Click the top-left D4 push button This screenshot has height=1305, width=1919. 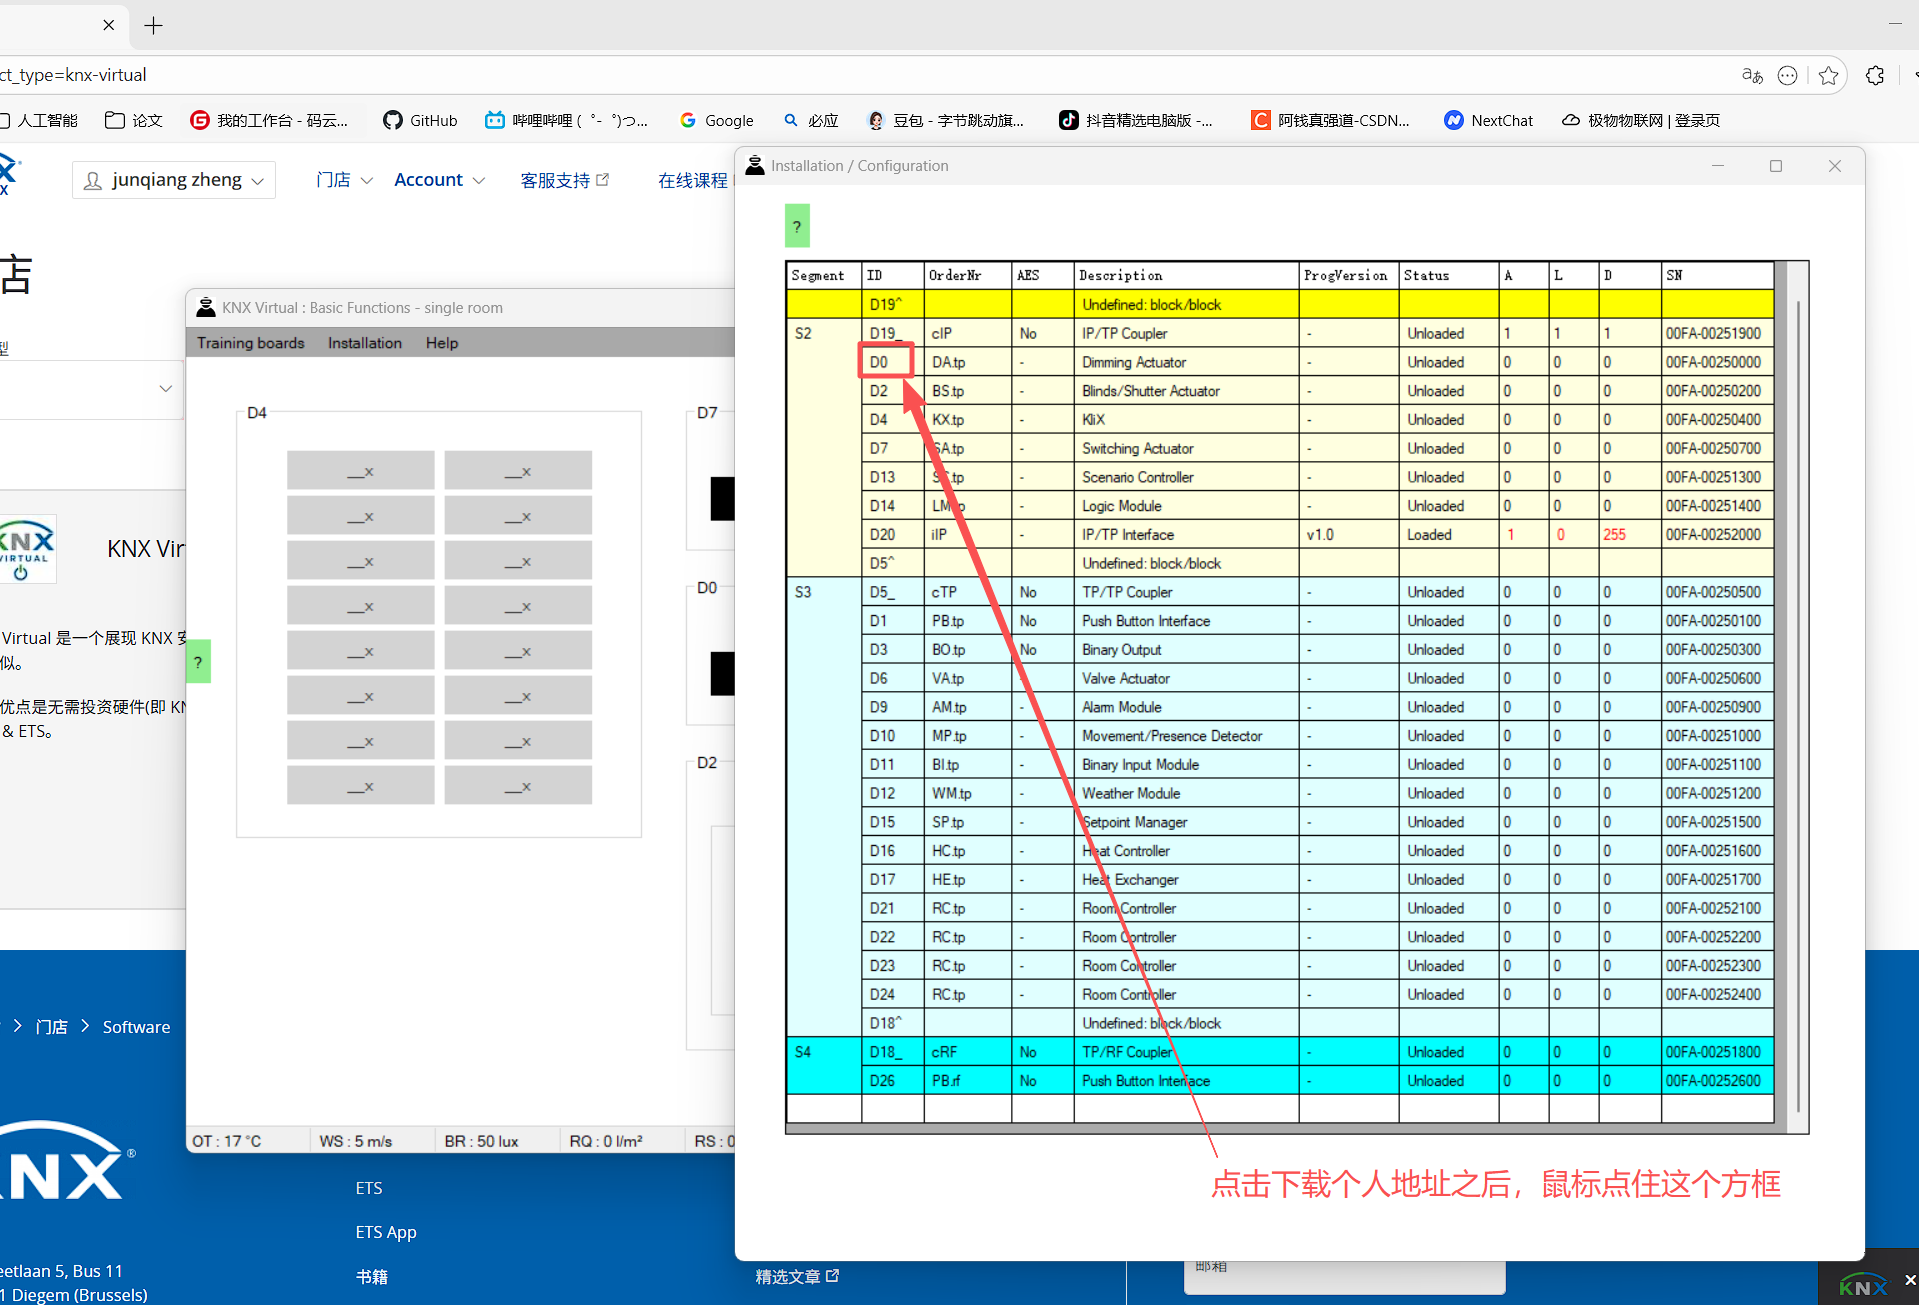(360, 470)
